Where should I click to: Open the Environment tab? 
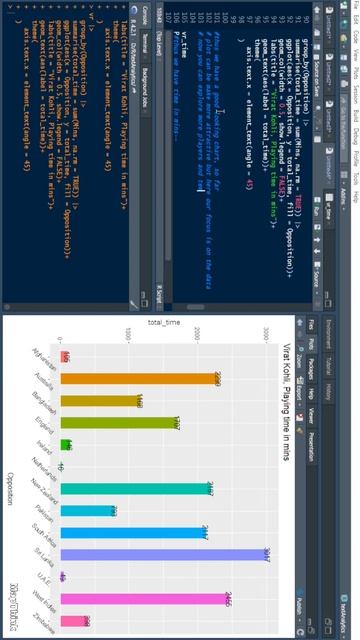(x=328, y=335)
